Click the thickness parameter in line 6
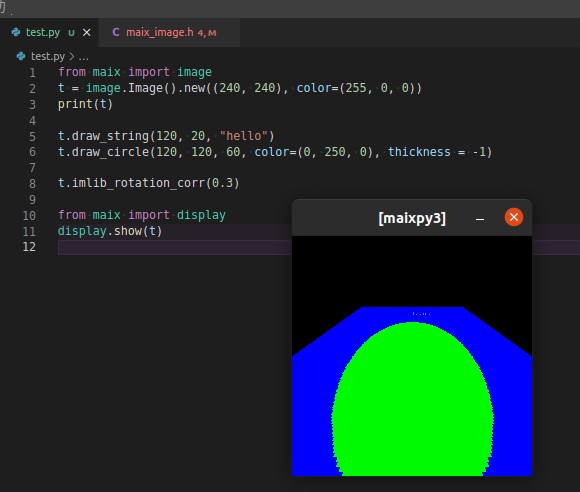The height and width of the screenshot is (492, 580). (419, 152)
